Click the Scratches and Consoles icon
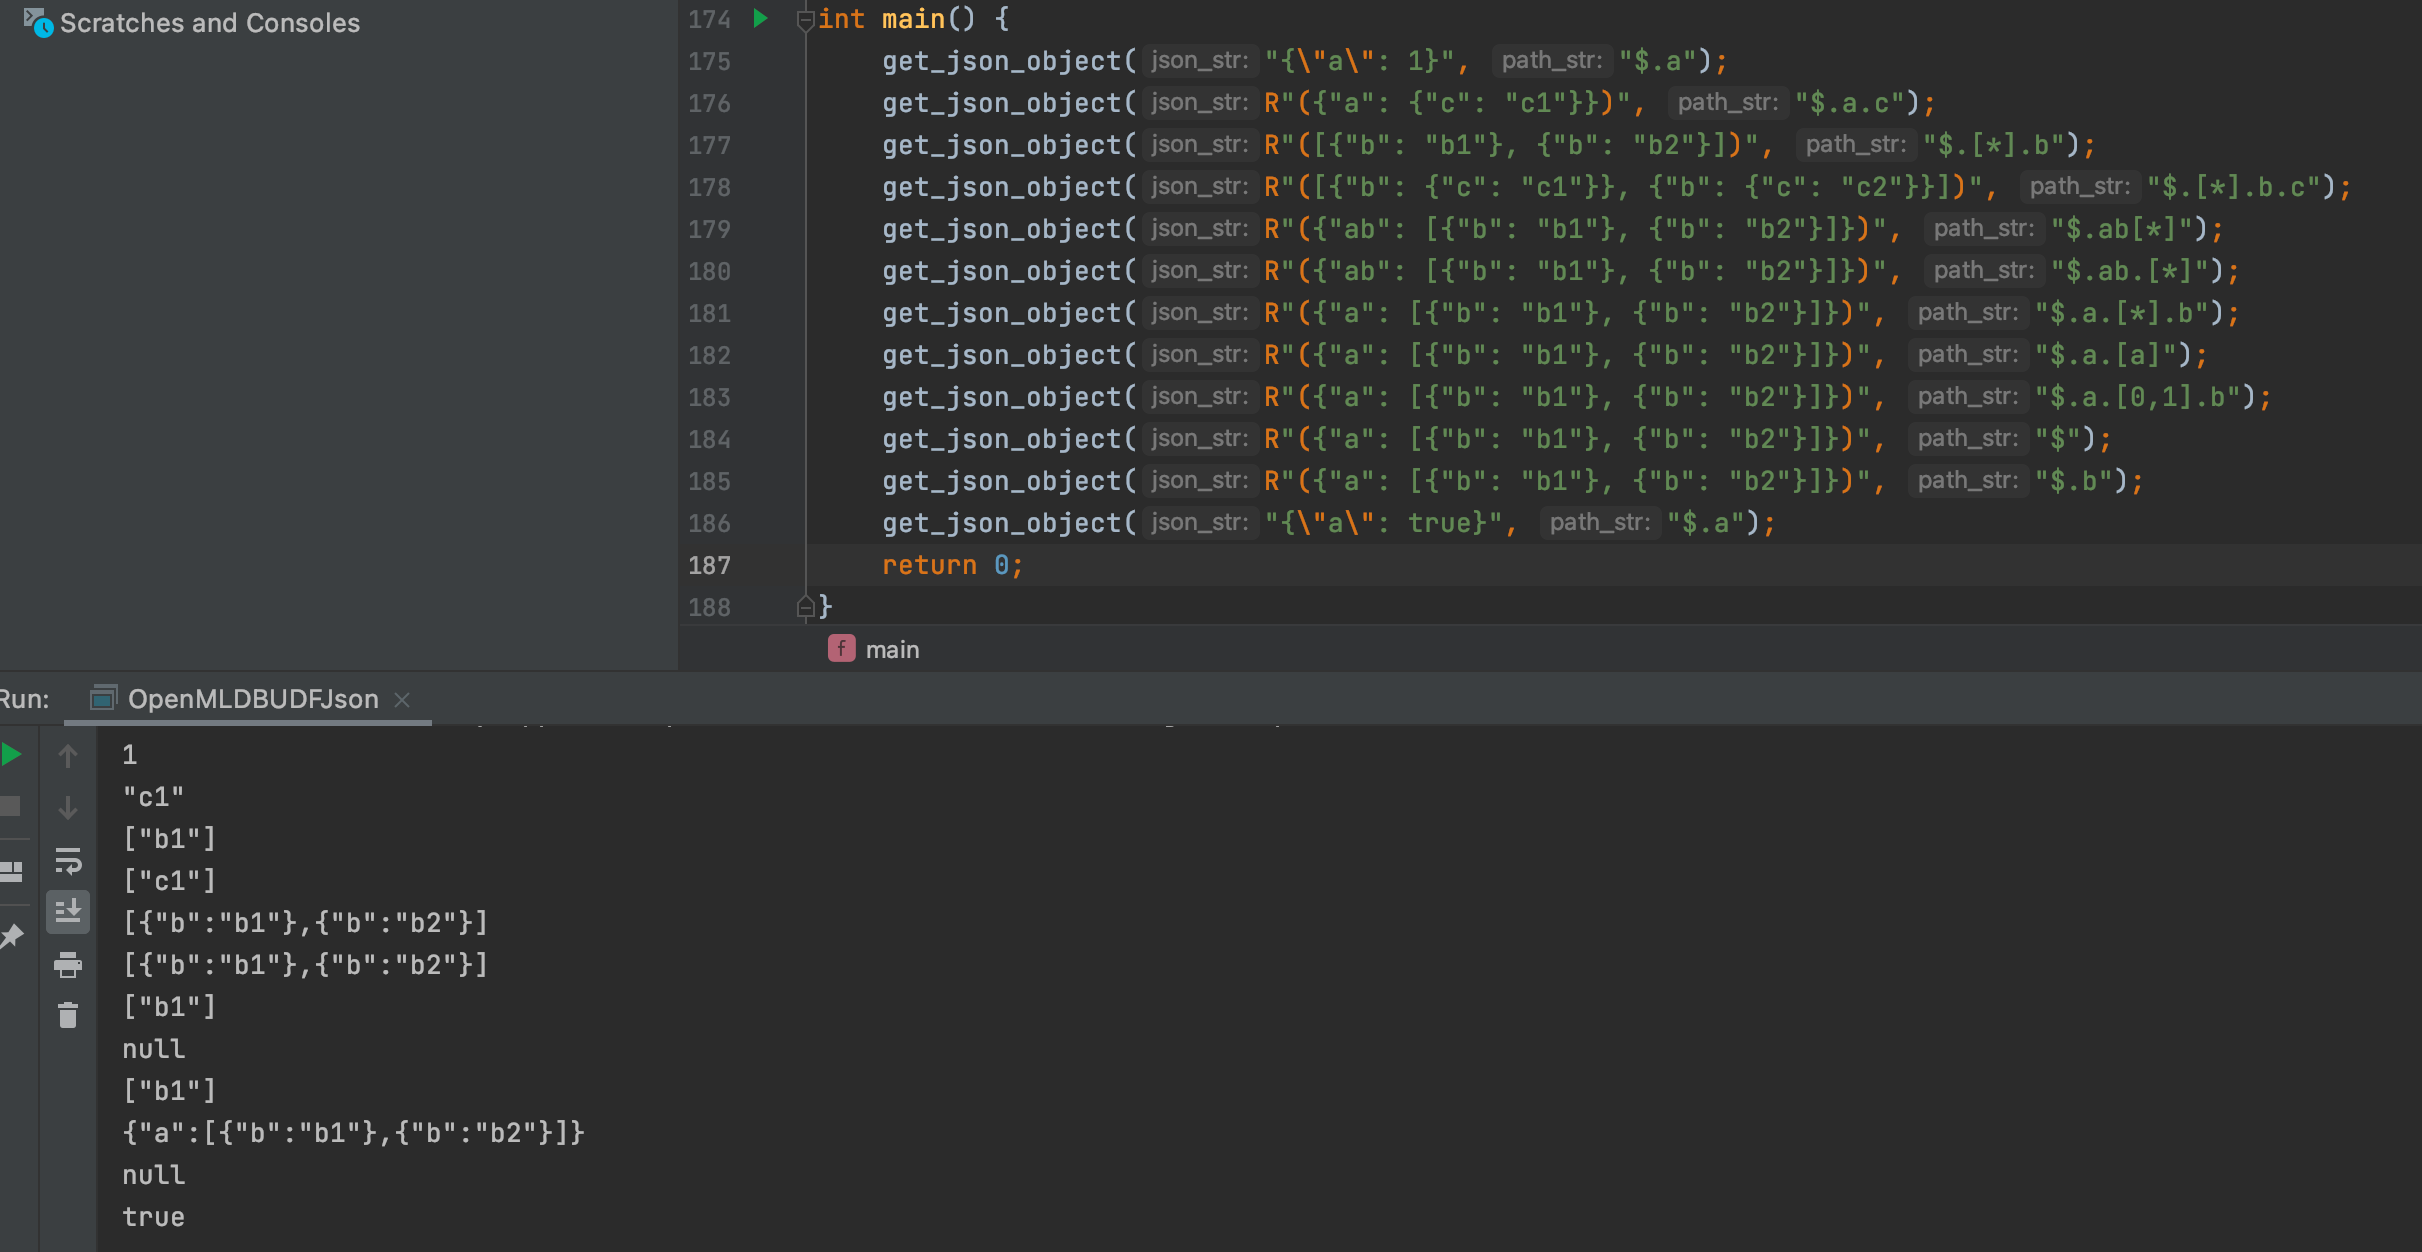2422x1252 pixels. tap(37, 22)
